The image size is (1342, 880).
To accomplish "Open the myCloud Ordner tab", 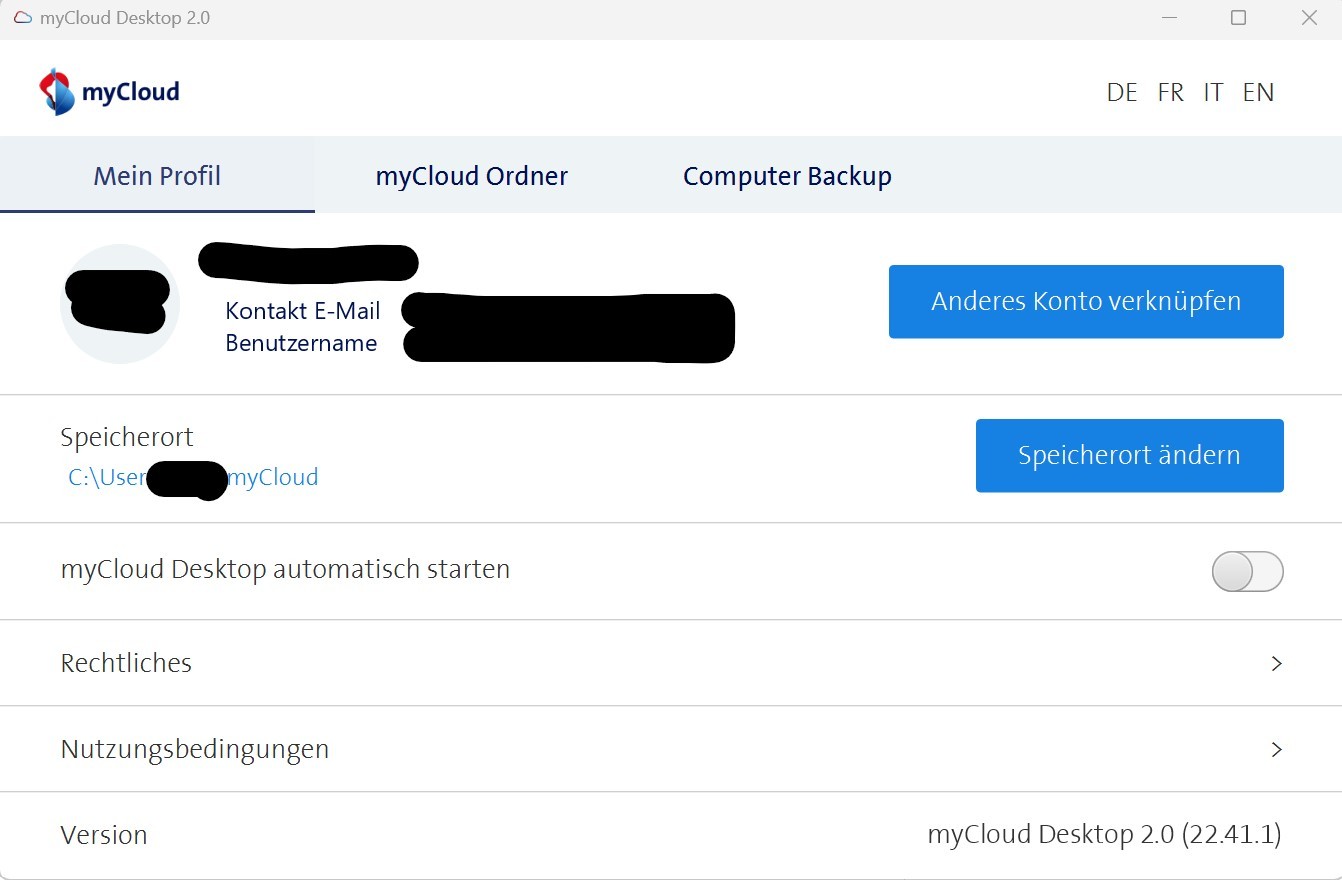I will 471,176.
